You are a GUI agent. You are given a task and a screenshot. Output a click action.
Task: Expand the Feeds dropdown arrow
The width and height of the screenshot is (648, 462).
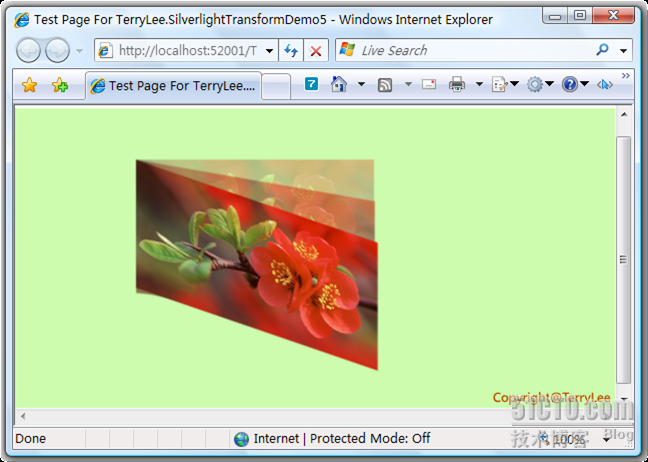pyautogui.click(x=408, y=84)
